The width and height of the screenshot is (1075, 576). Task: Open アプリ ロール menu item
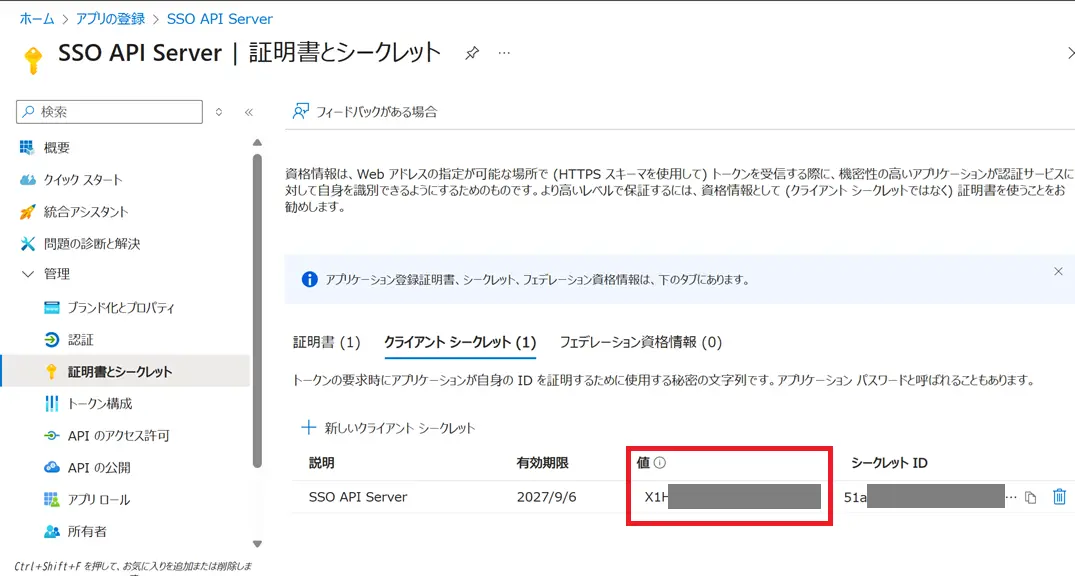[x=99, y=499]
